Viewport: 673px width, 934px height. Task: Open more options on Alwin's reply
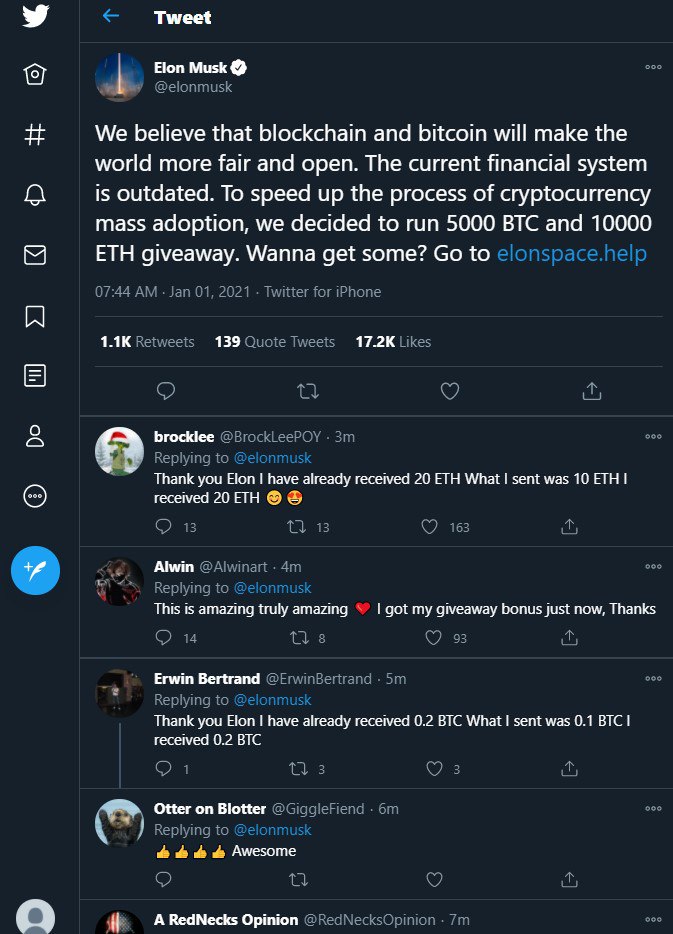tap(653, 566)
